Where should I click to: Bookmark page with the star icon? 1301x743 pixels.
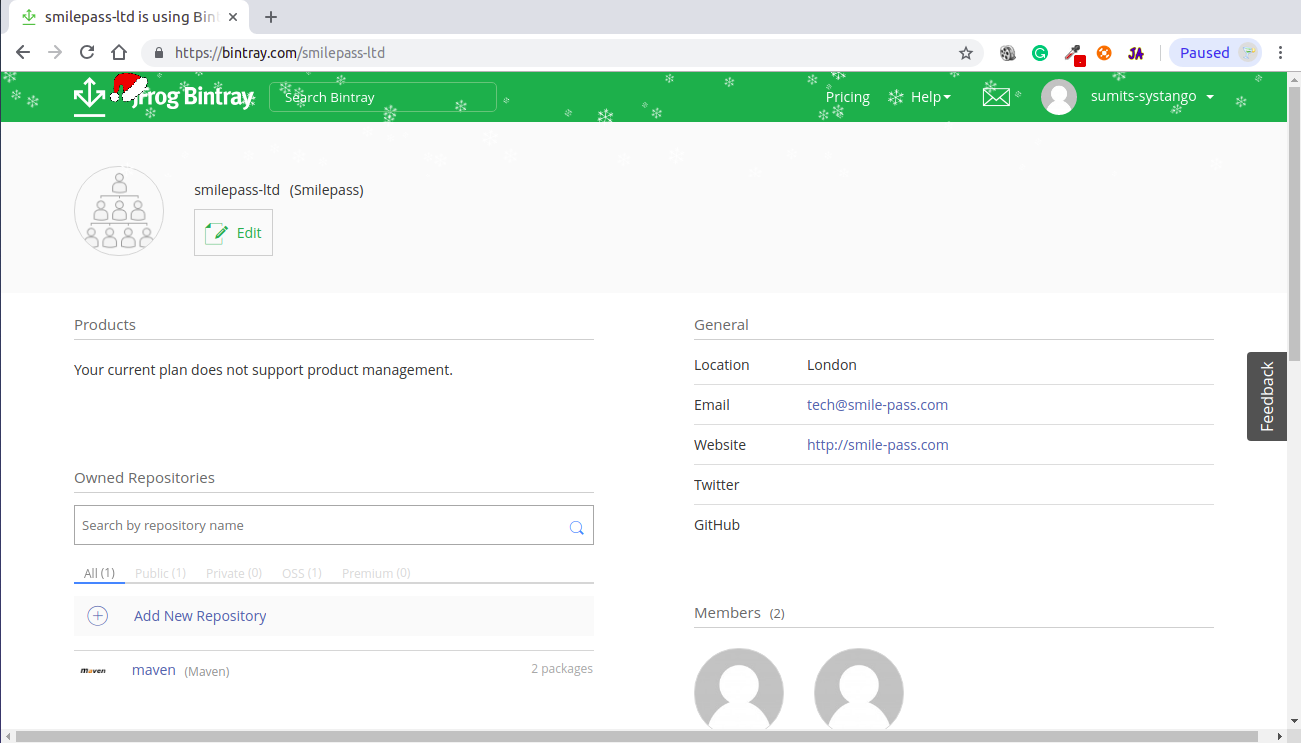pos(966,53)
